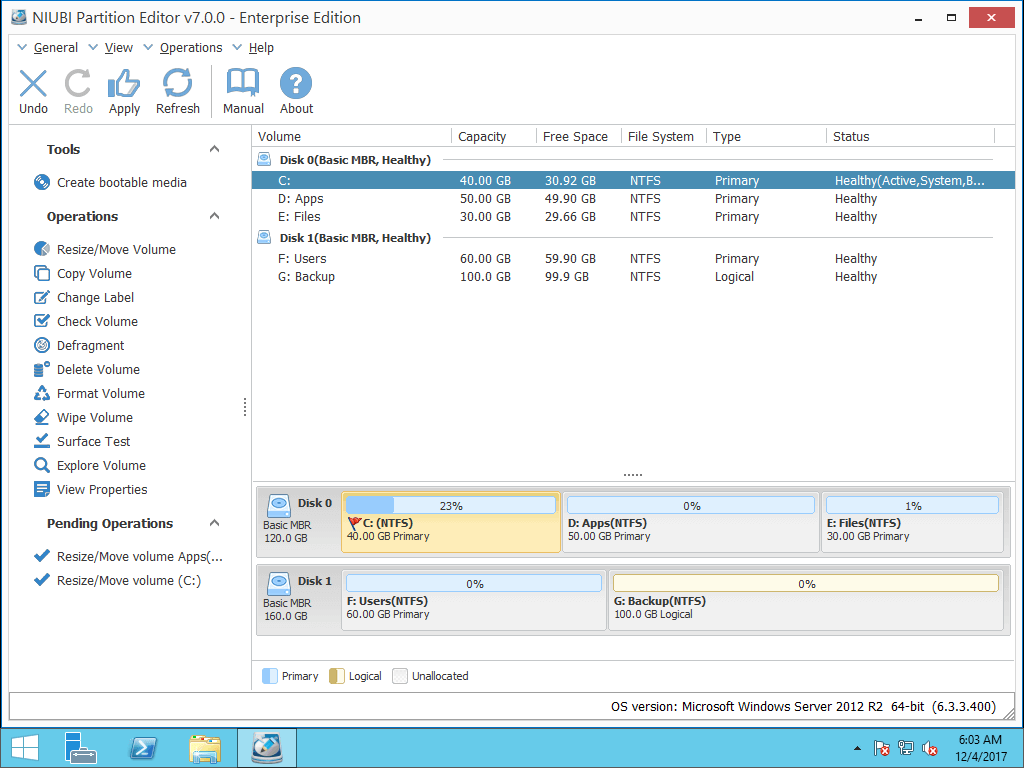Image resolution: width=1024 pixels, height=768 pixels.
Task: Click the Action Center flag tray icon
Action: click(881, 748)
